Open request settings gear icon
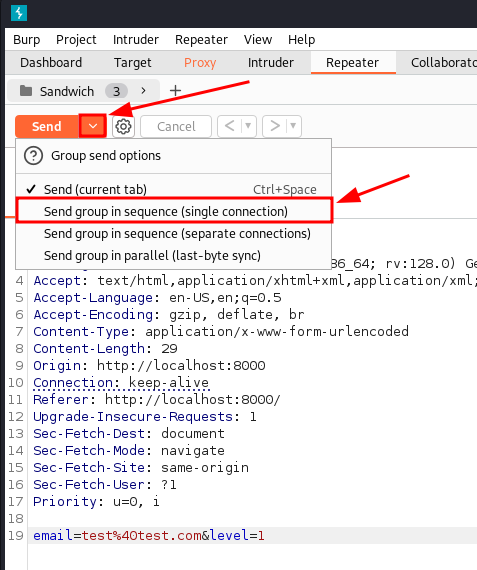This screenshot has height=570, width=477. click(x=123, y=127)
